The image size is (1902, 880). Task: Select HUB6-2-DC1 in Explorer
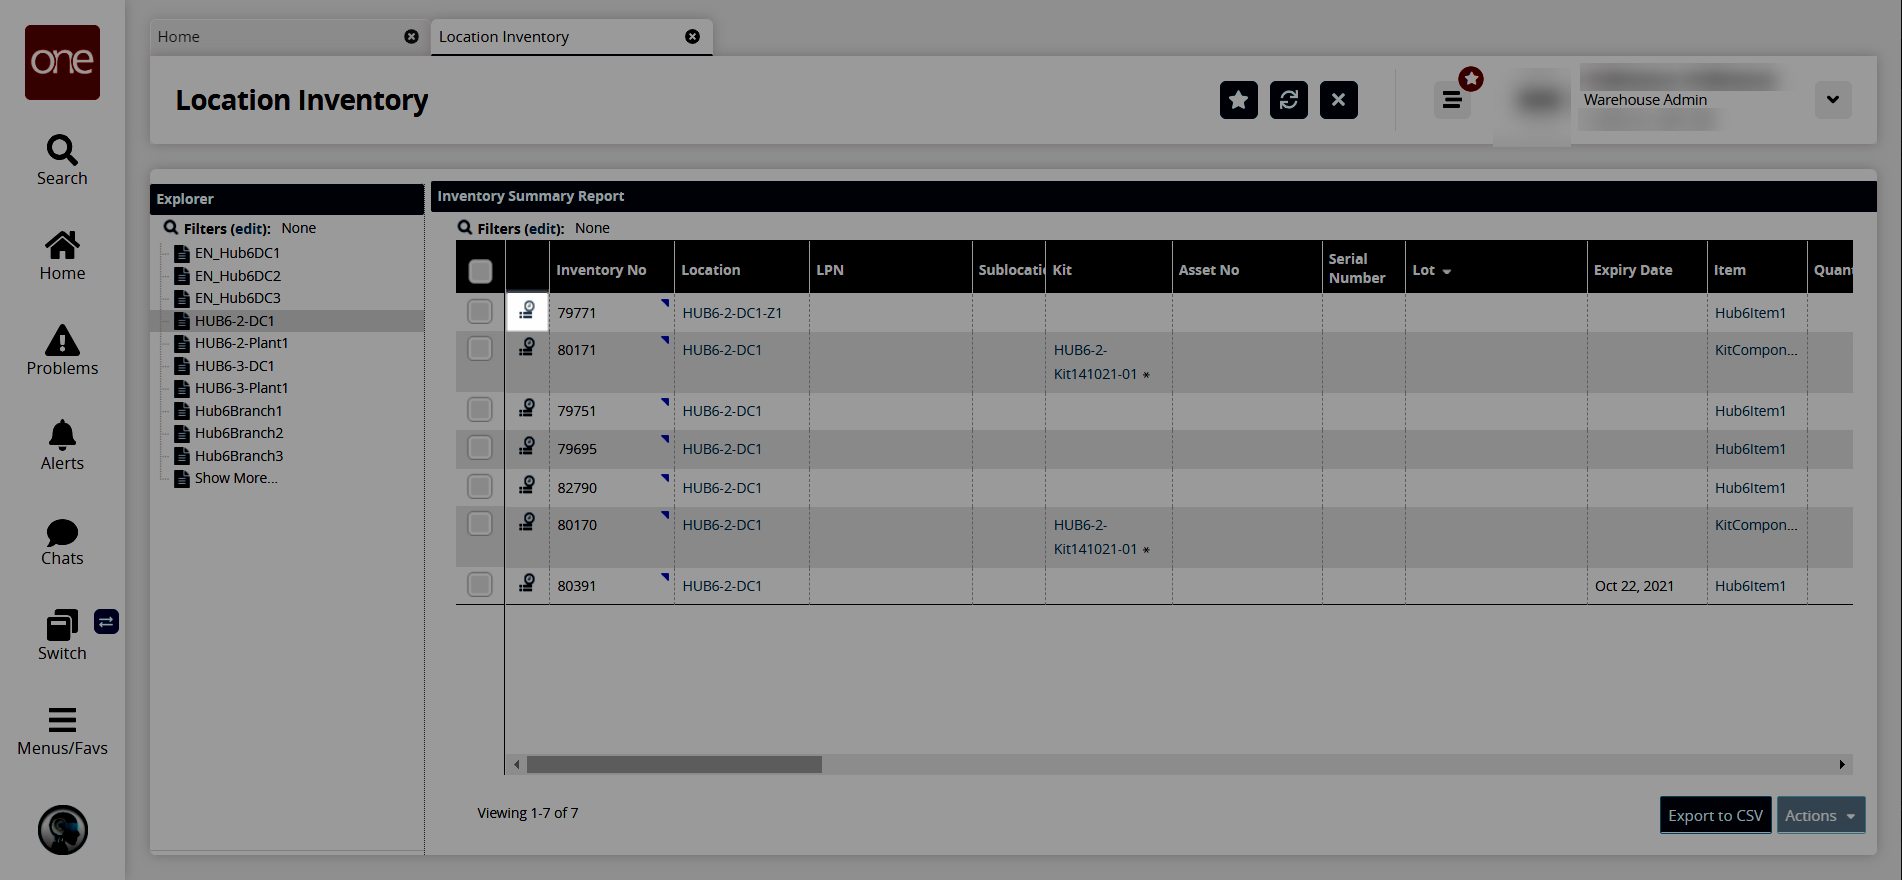234,321
